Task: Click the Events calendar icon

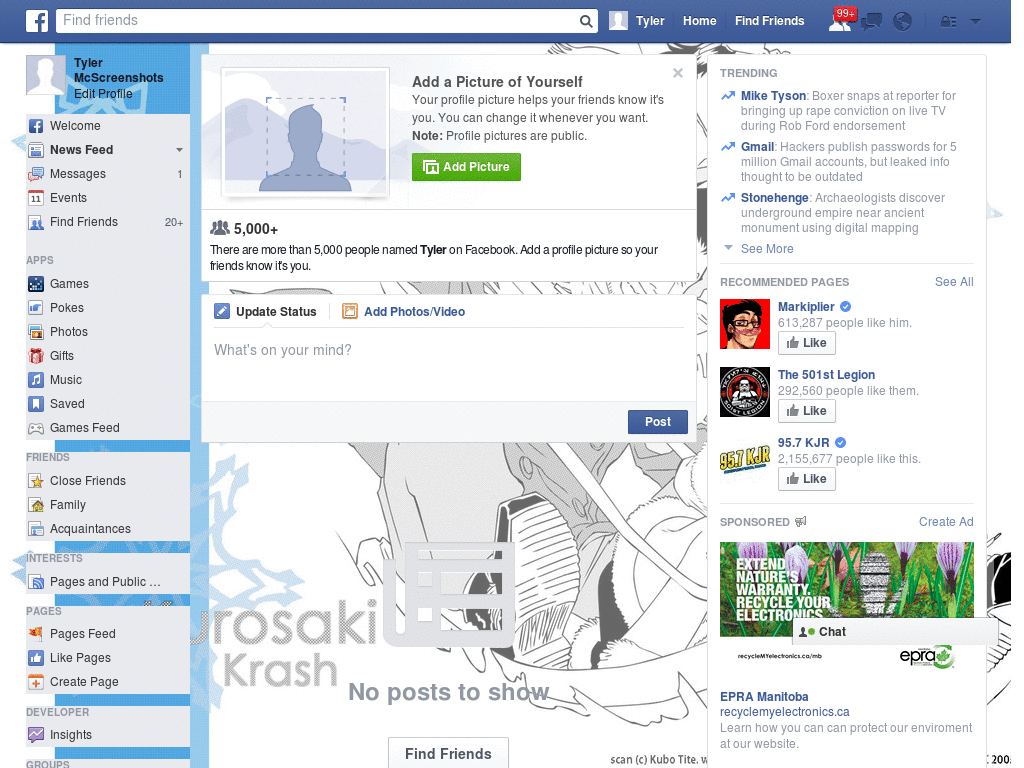Action: coord(36,198)
